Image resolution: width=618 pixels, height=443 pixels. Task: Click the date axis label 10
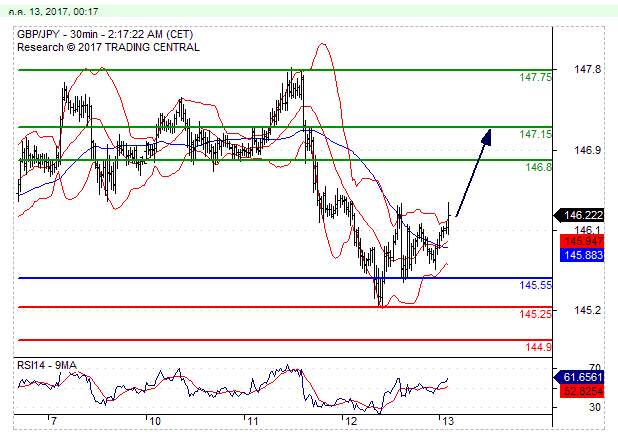point(155,421)
